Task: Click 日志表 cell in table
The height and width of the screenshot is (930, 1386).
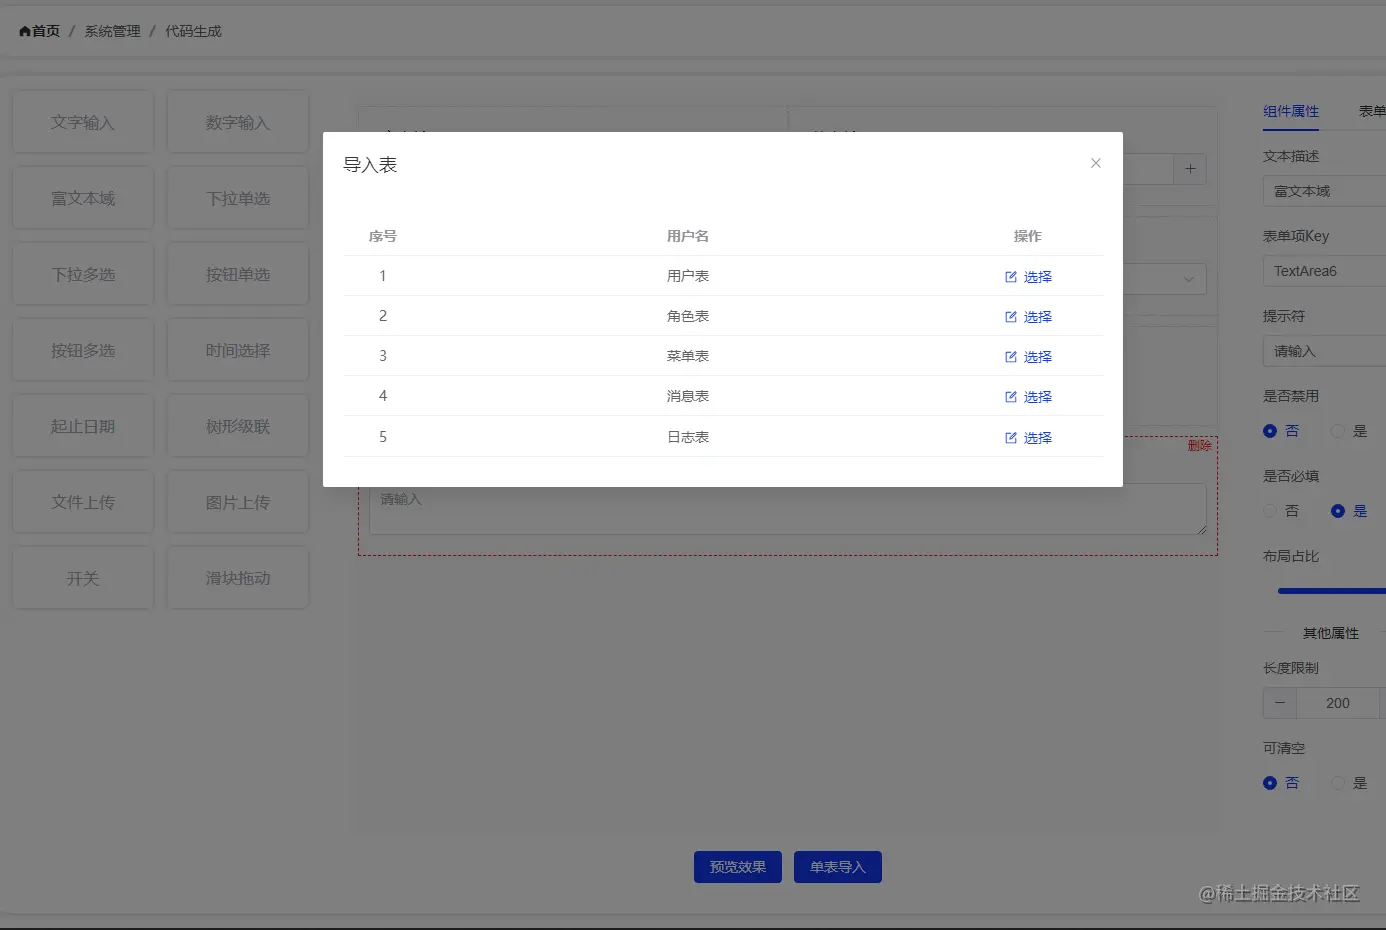Action: [688, 437]
